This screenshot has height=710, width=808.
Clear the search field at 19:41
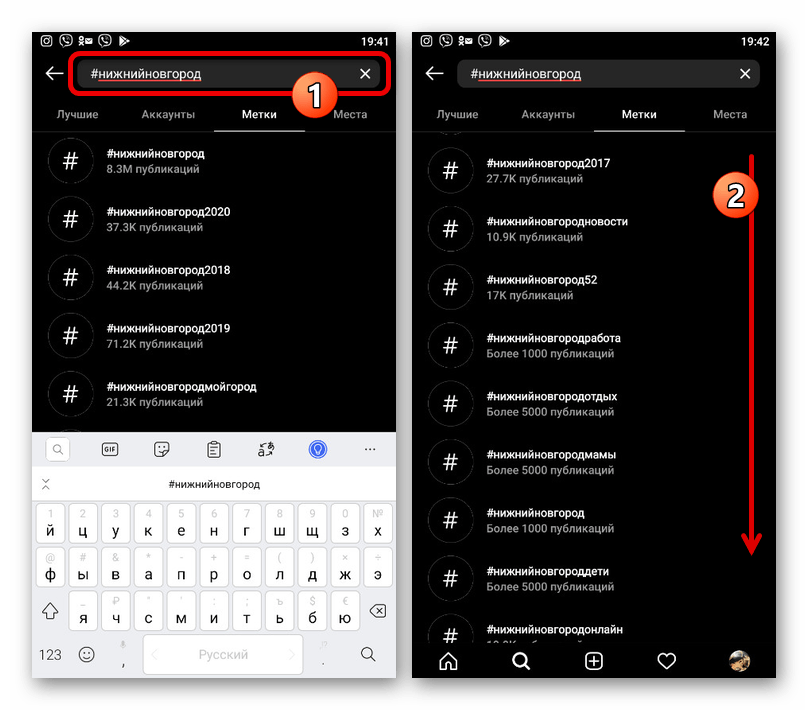click(x=365, y=74)
